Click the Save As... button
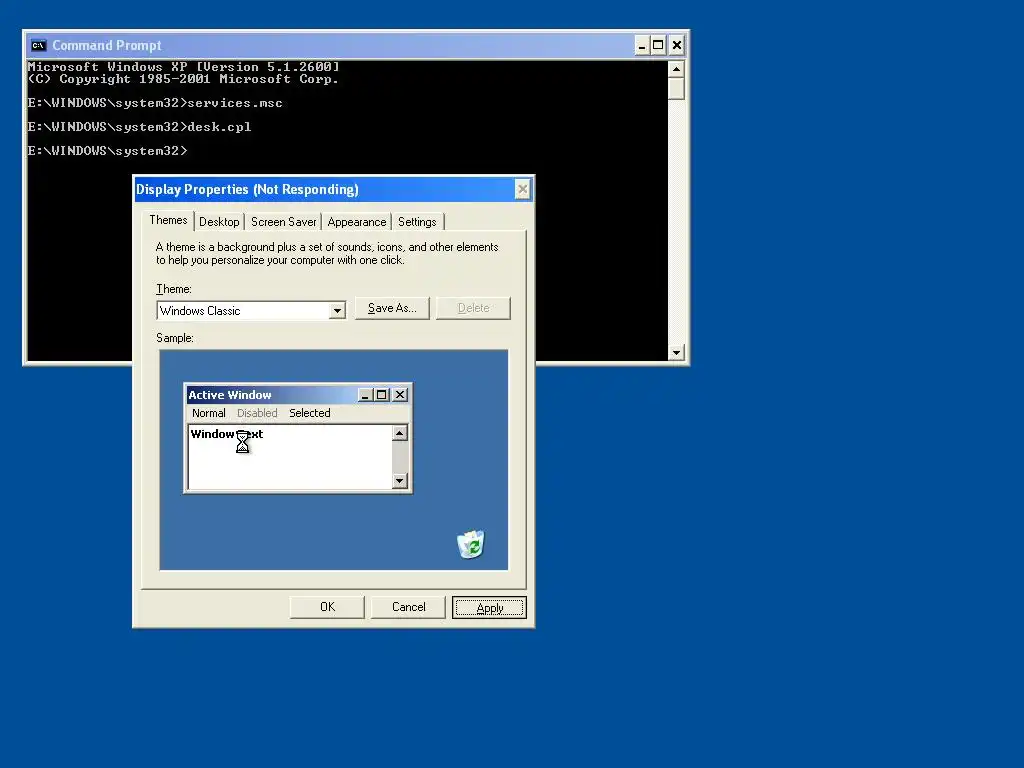Screen dimensions: 1024x768 tap(392, 308)
